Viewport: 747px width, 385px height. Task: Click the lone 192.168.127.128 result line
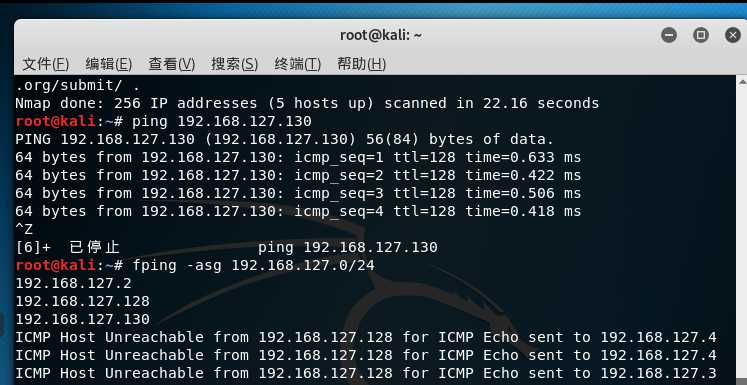(82, 301)
